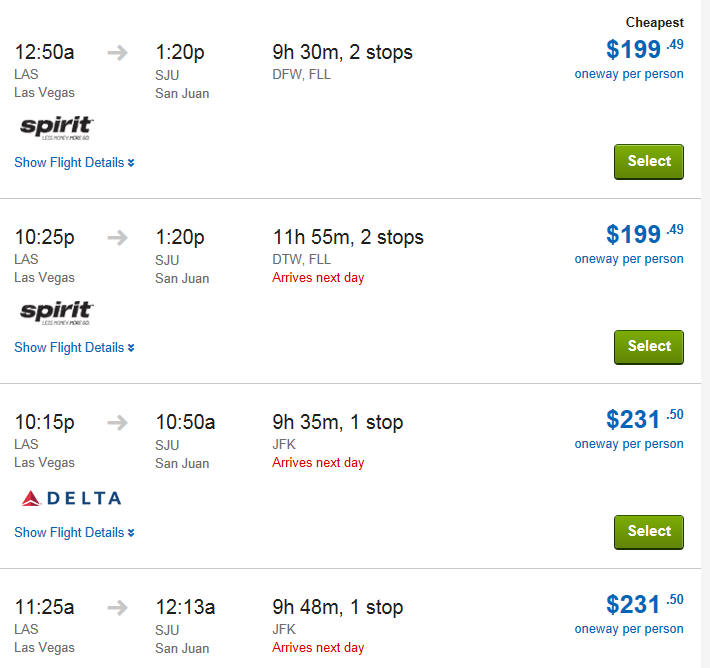Click the $231.50 price on the Delta flight

pyautogui.click(x=645, y=419)
